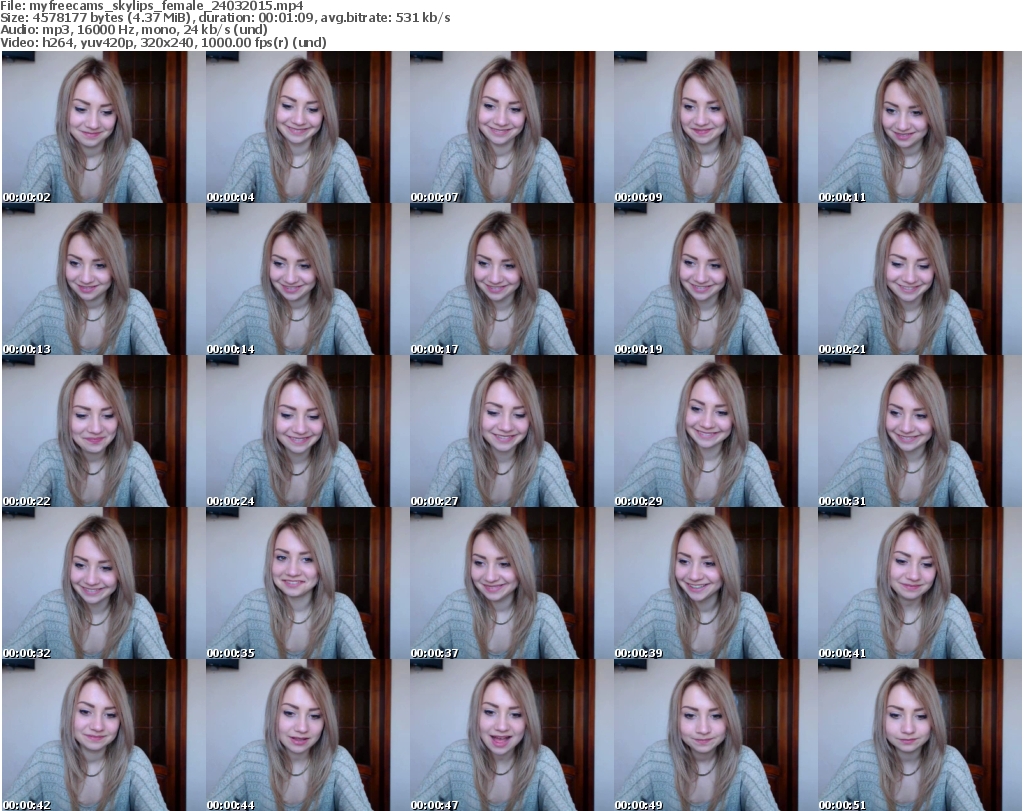The image size is (1024, 811).
Task: Click the thumbnail frame stamped 00:00:02
Action: [x=103, y=127]
